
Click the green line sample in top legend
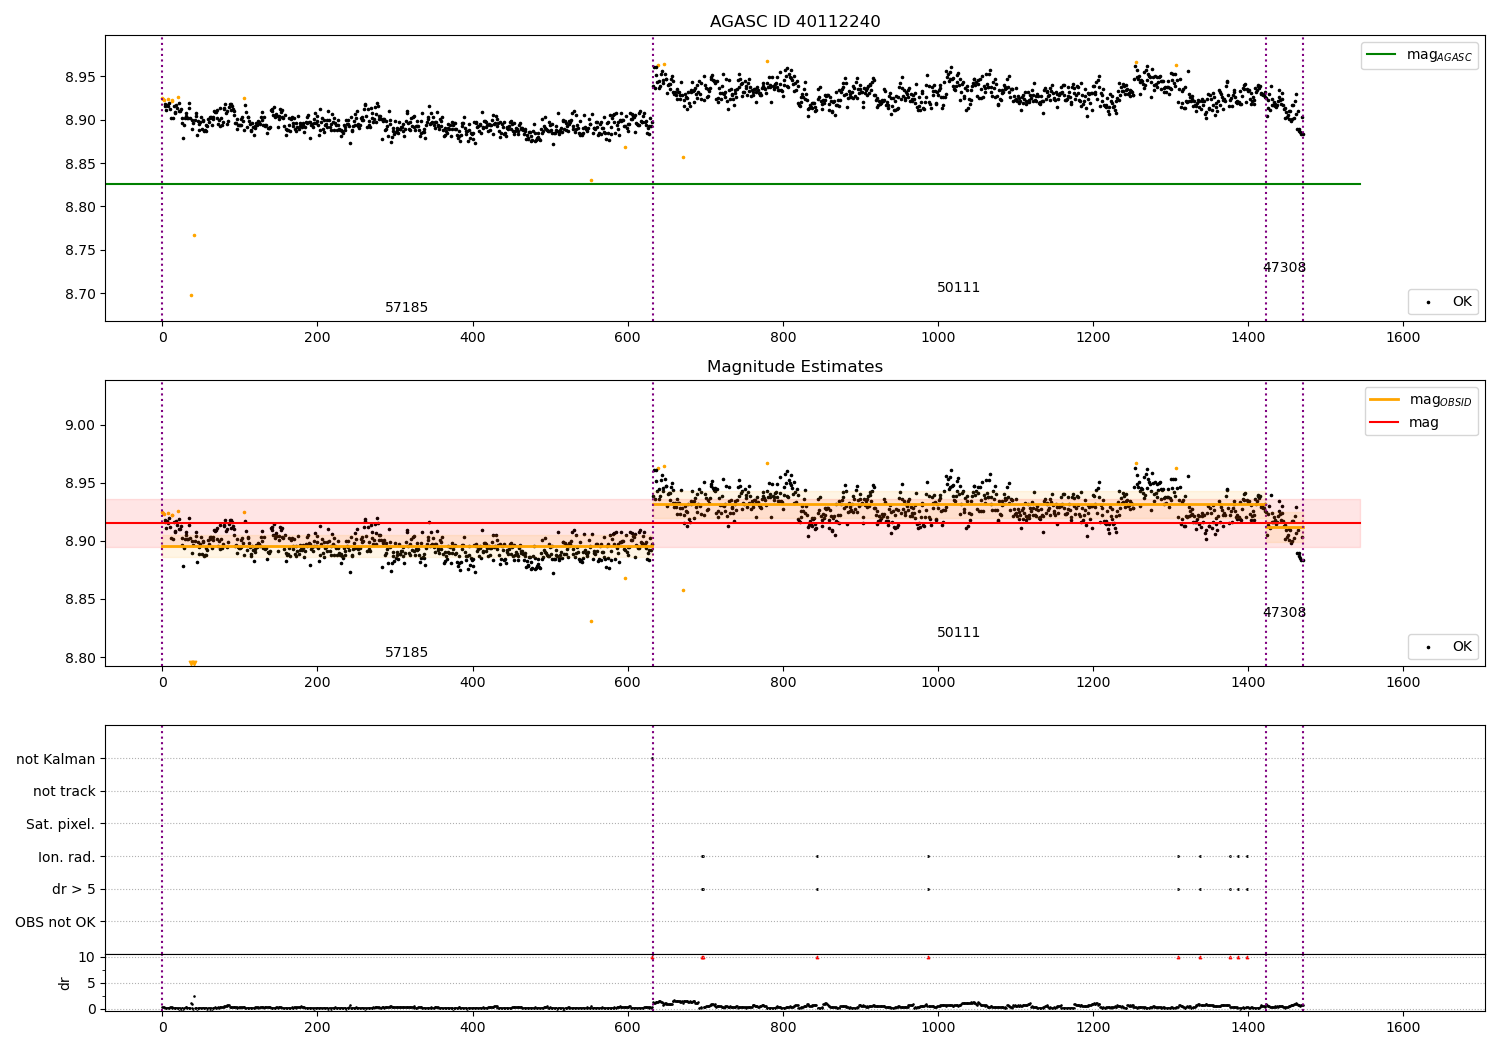1383,55
